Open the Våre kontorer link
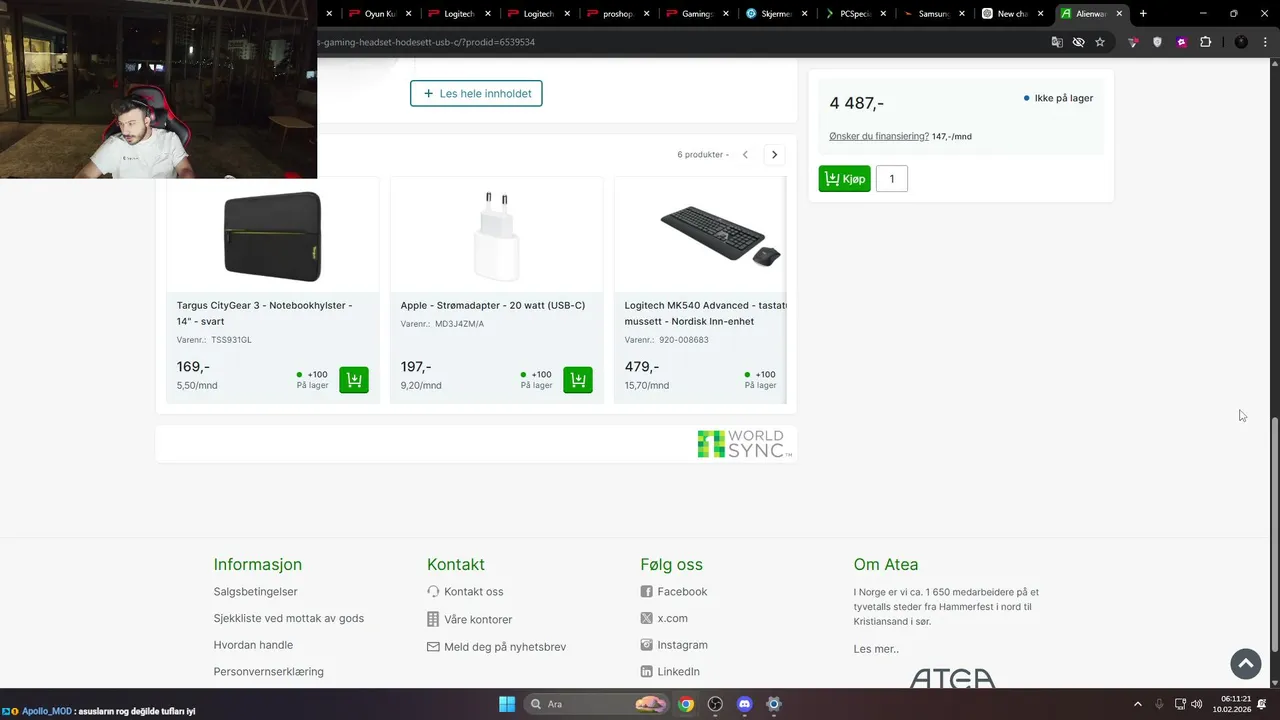1280x720 pixels. 469,619
